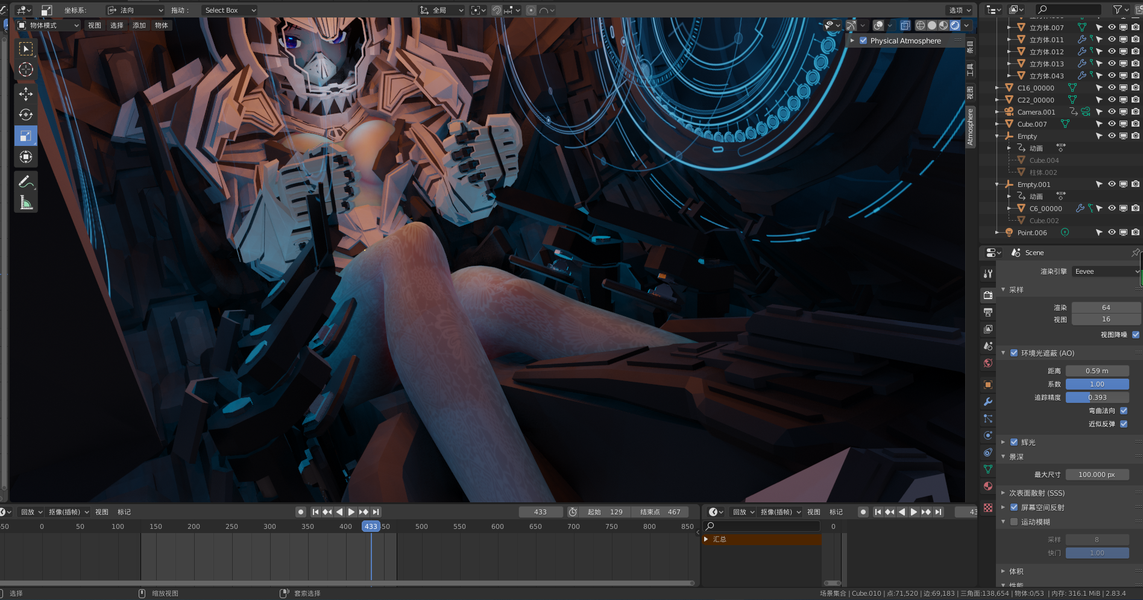
Task: Click the 结束点 467 end frame field
Action: [x=660, y=512]
